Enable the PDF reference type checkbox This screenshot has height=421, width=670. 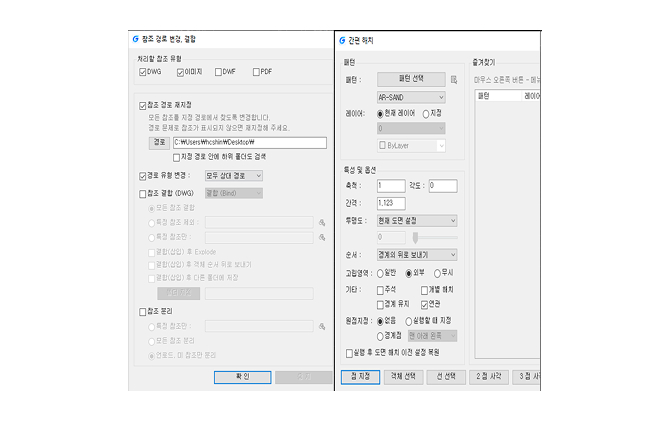[x=257, y=72]
